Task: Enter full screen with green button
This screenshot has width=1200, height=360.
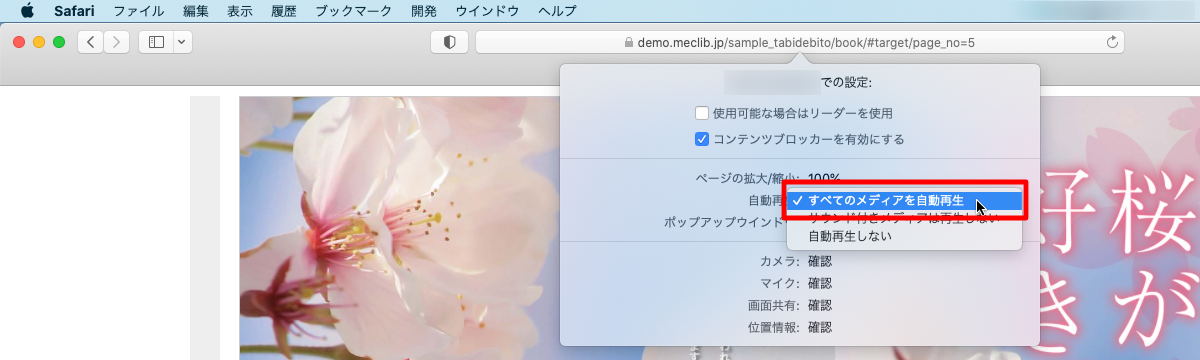Action: click(x=59, y=42)
